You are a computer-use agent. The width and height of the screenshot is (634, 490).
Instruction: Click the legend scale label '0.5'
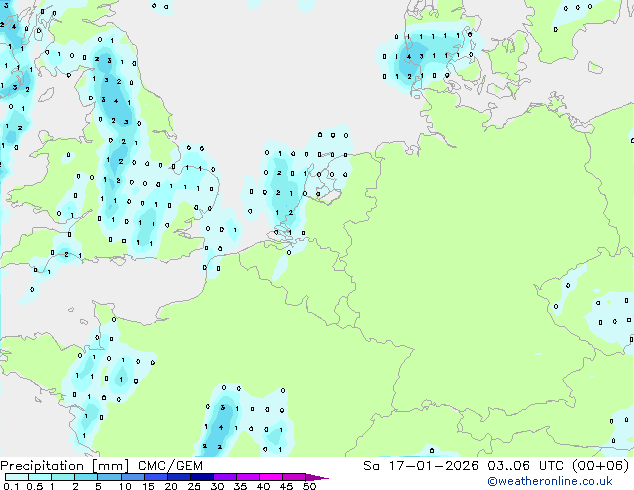35,486
